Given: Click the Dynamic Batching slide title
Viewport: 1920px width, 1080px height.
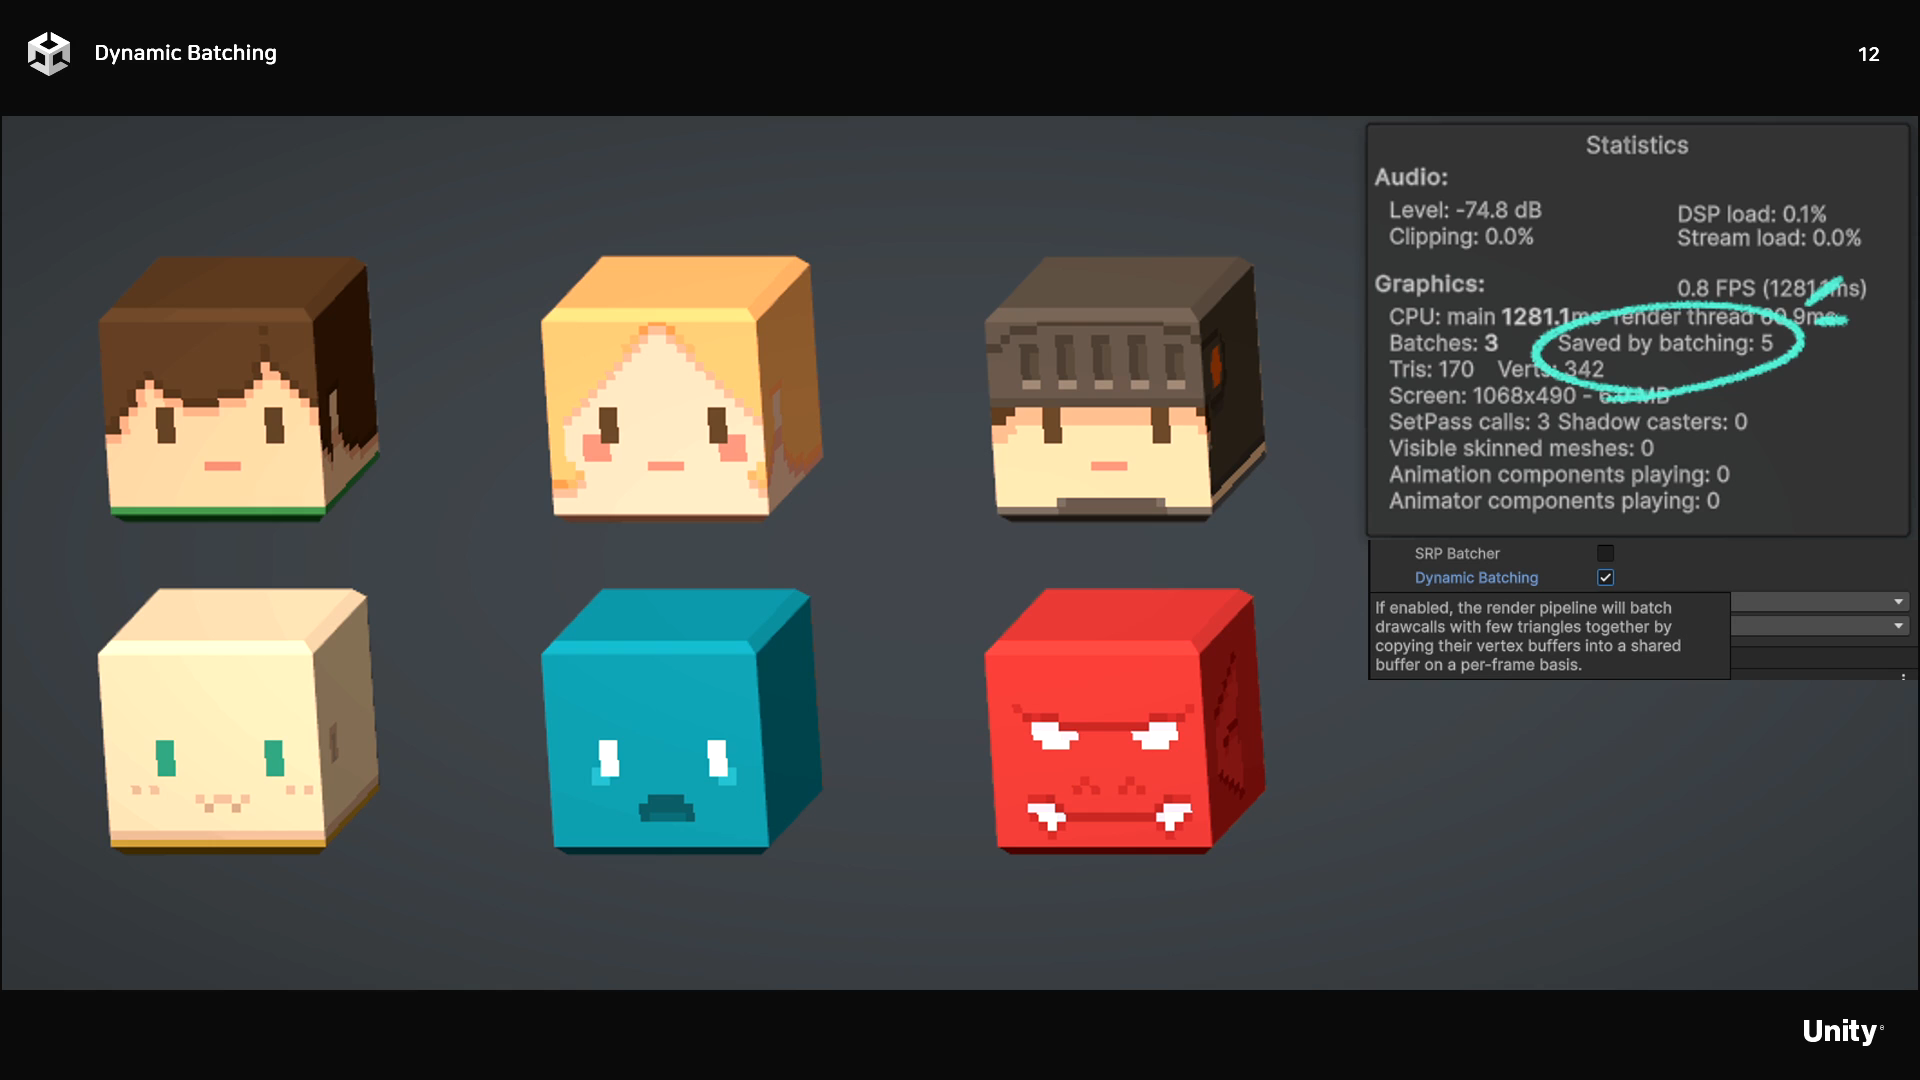Looking at the screenshot, I should 185,53.
